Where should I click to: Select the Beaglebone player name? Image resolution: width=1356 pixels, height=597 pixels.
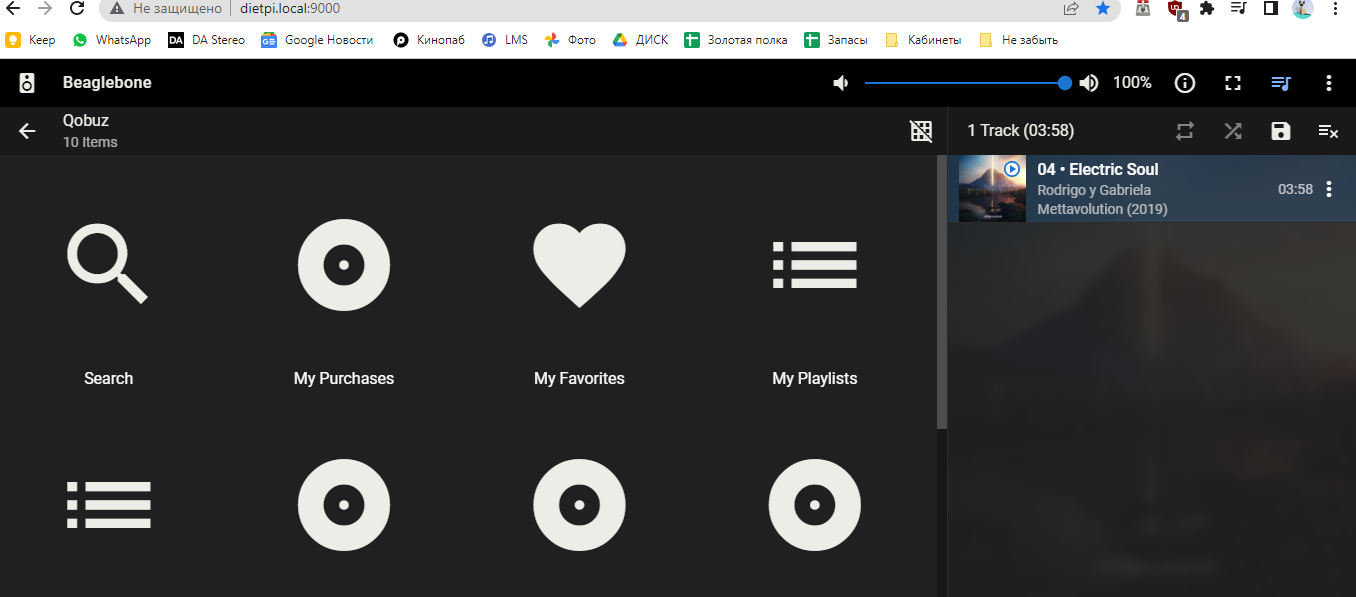click(x=107, y=83)
